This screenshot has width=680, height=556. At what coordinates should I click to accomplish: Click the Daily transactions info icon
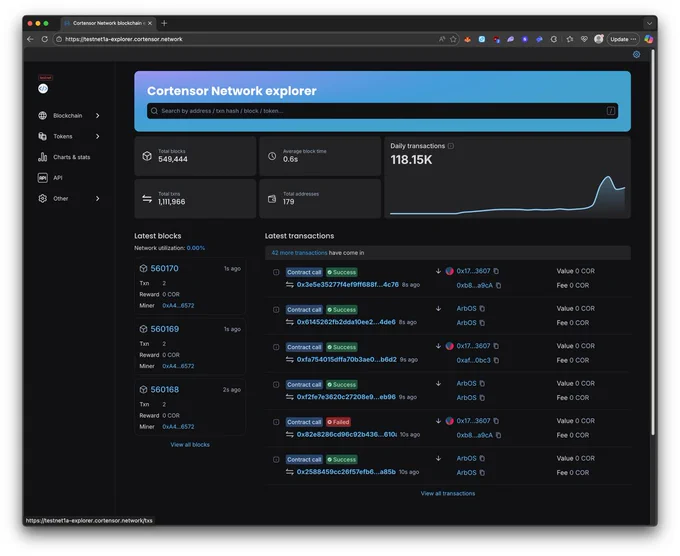tap(451, 146)
